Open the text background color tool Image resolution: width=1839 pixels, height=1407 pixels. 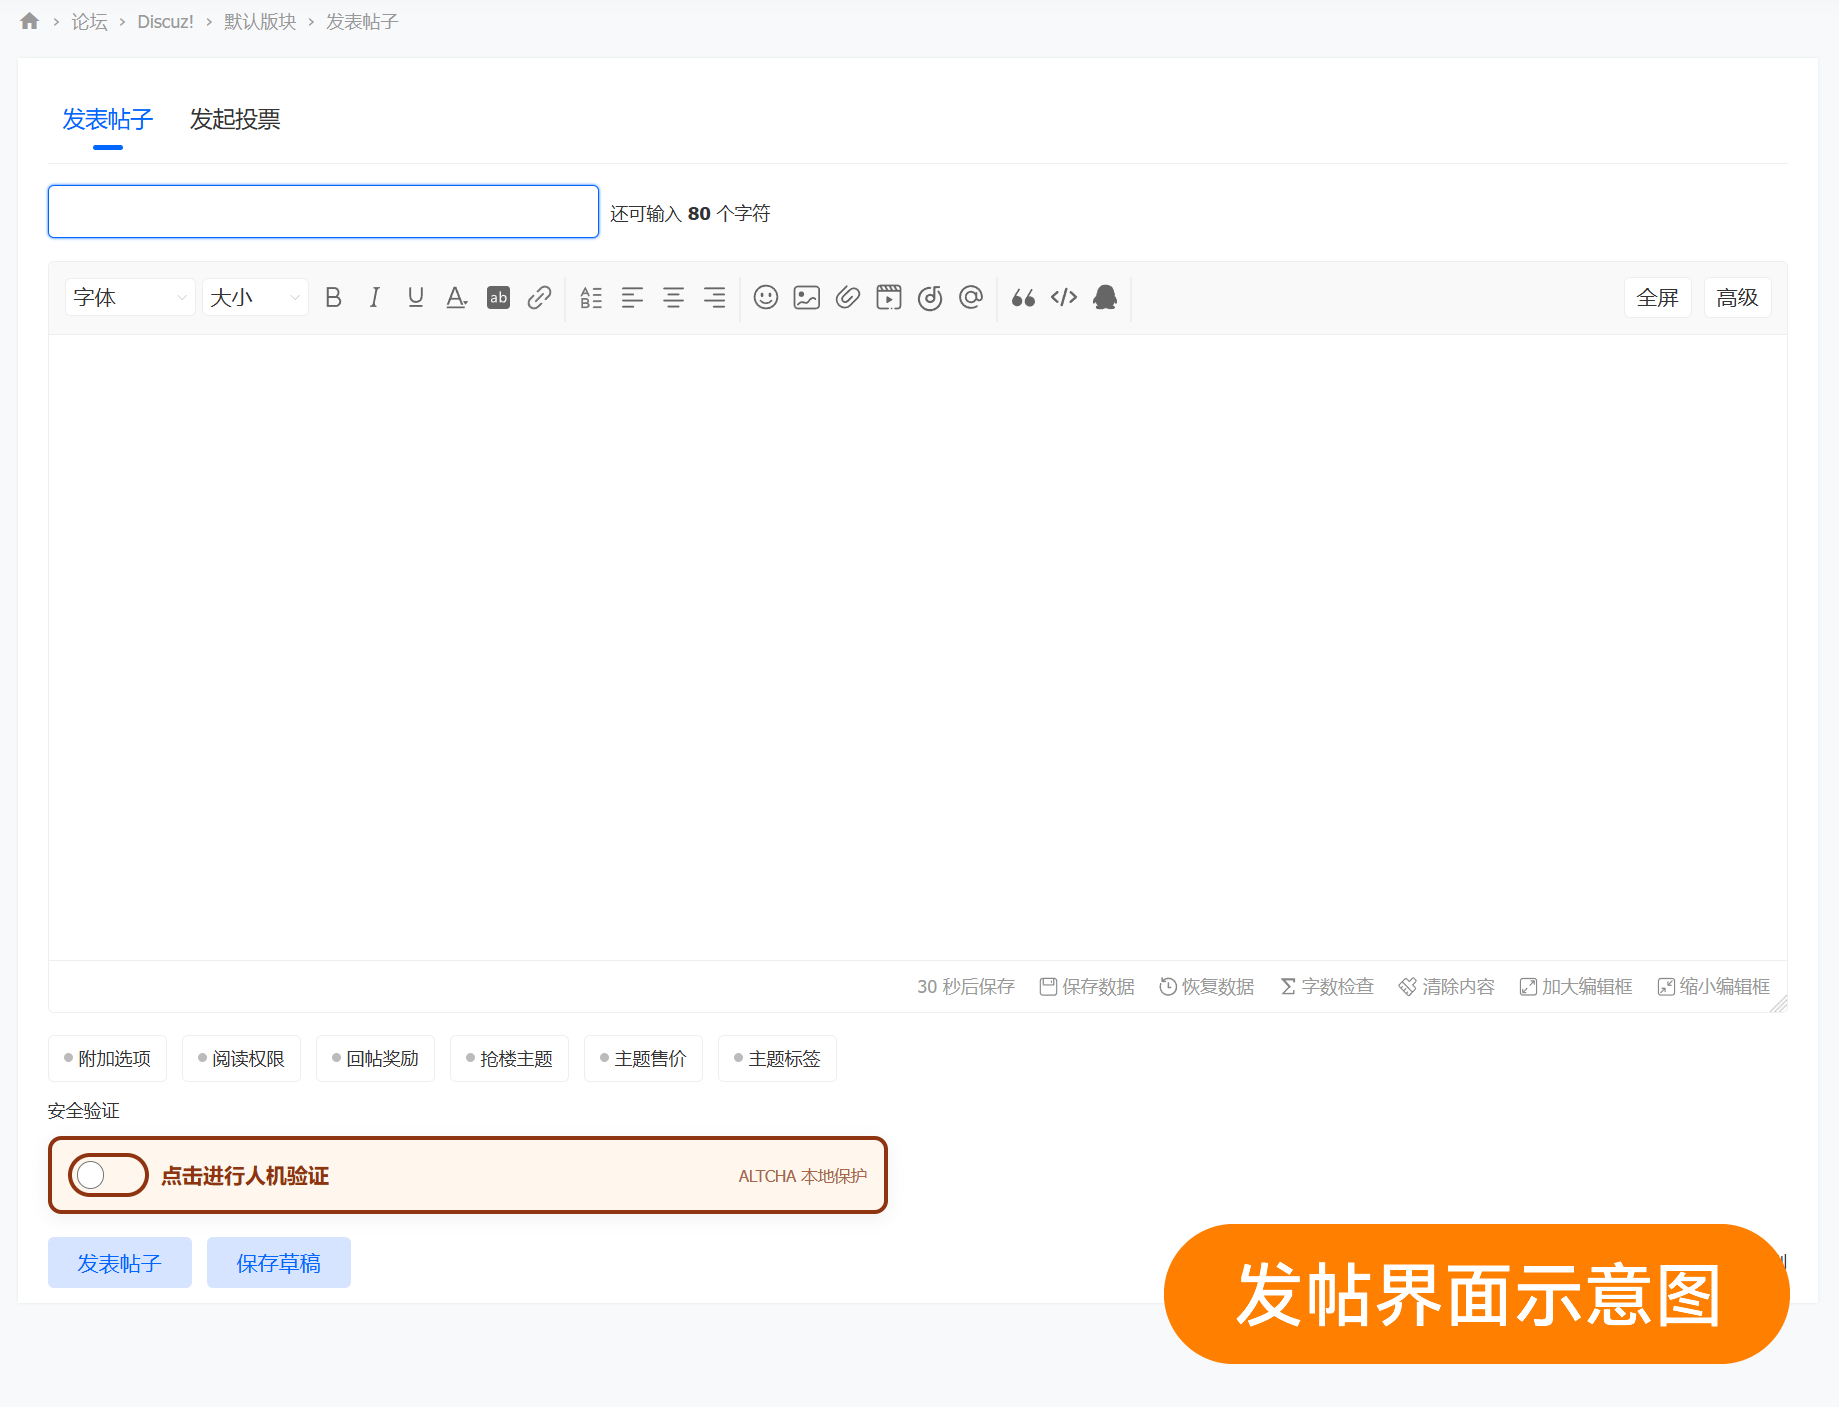tap(498, 297)
